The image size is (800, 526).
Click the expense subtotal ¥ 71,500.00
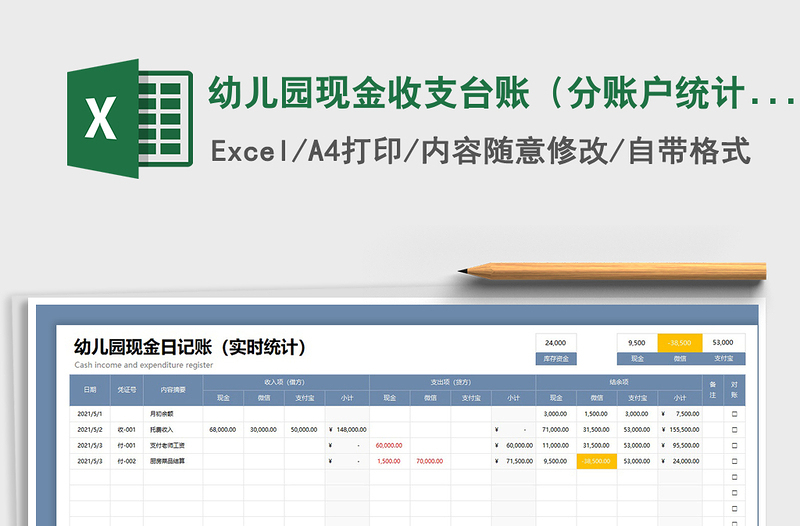click(x=514, y=461)
